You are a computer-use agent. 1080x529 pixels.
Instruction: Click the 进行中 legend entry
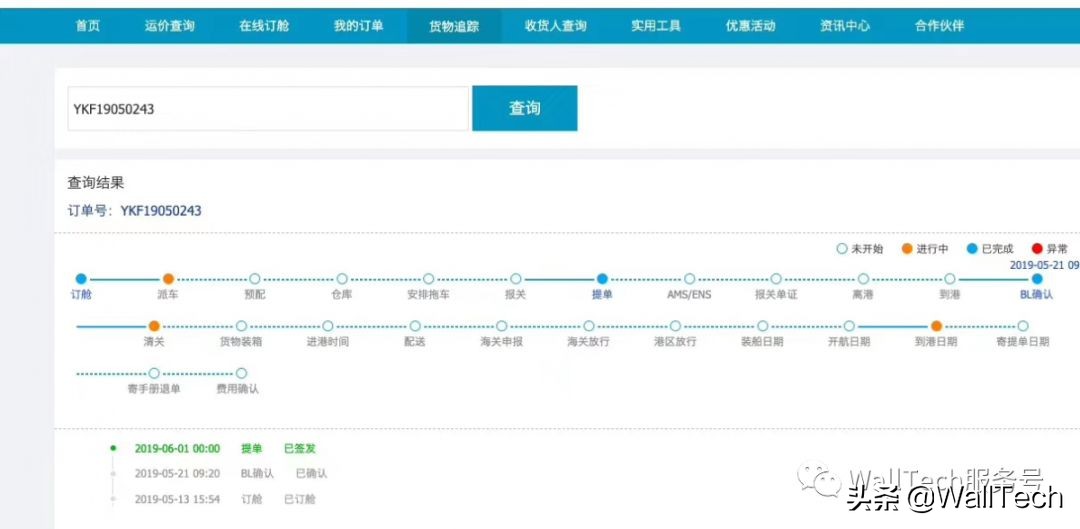point(925,249)
